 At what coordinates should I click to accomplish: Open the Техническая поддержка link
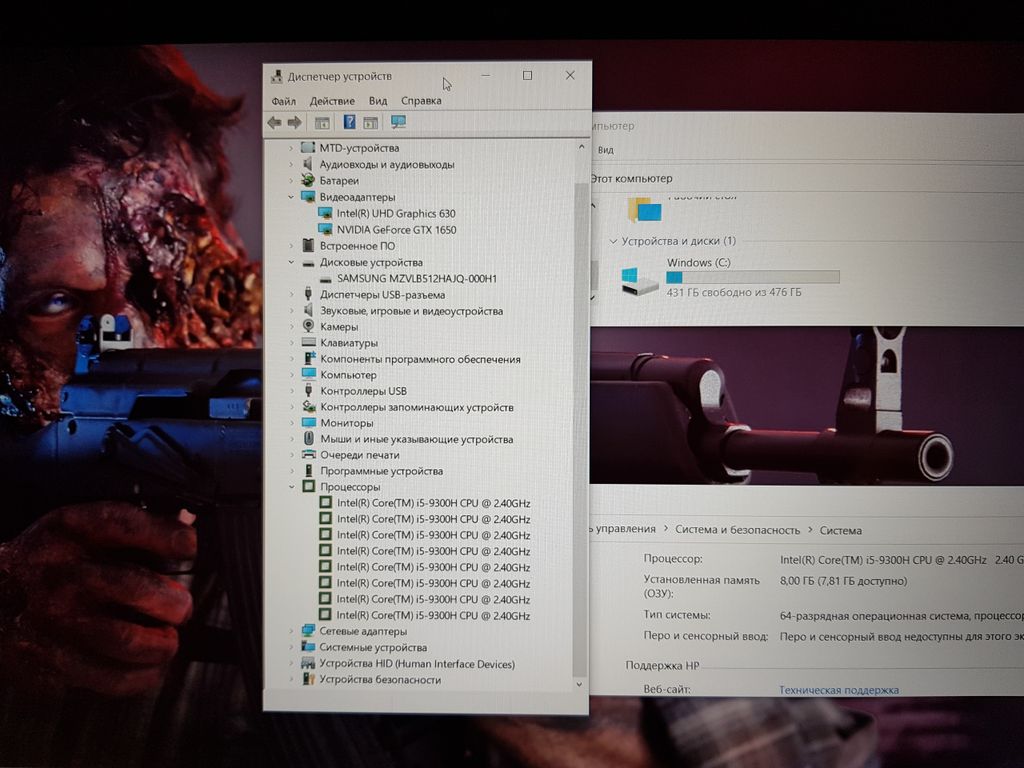pos(839,690)
